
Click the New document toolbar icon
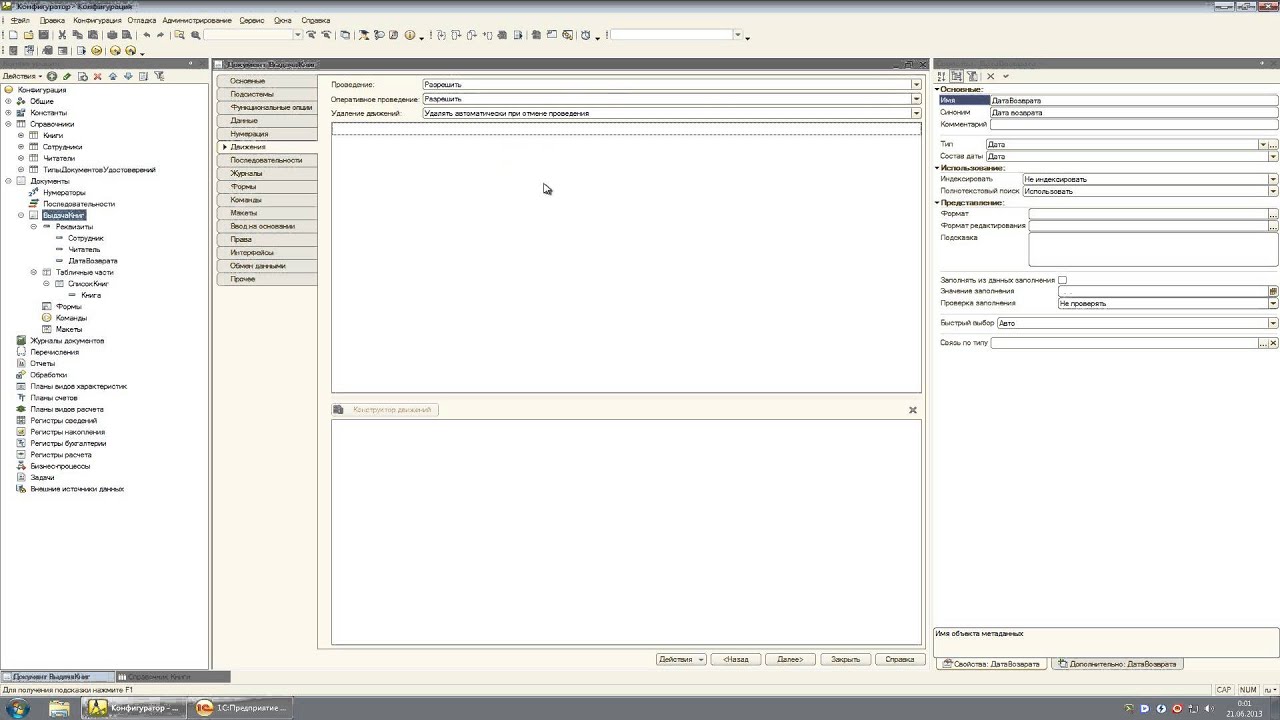point(13,35)
